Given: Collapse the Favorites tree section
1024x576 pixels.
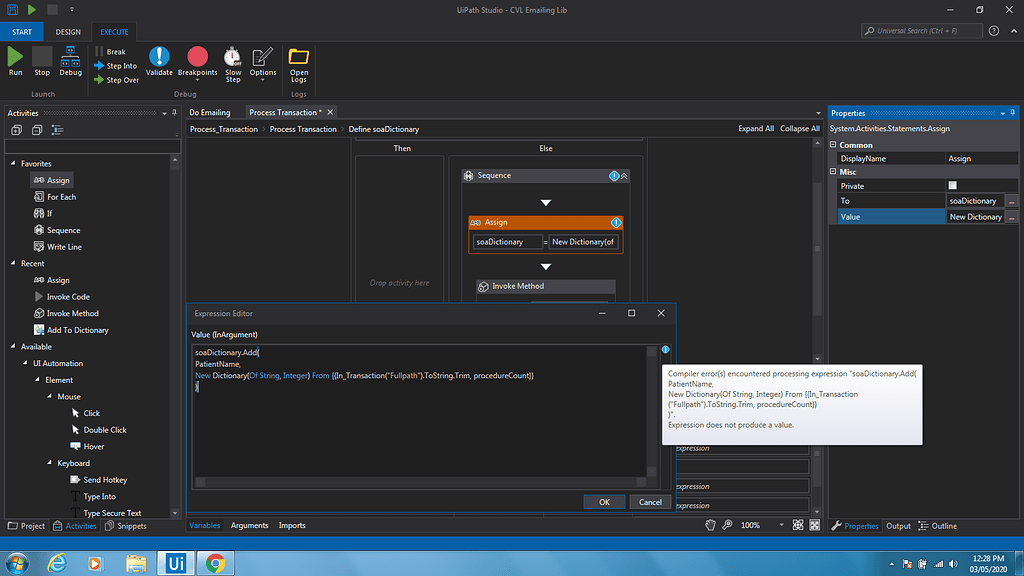Looking at the screenshot, I should [13, 164].
